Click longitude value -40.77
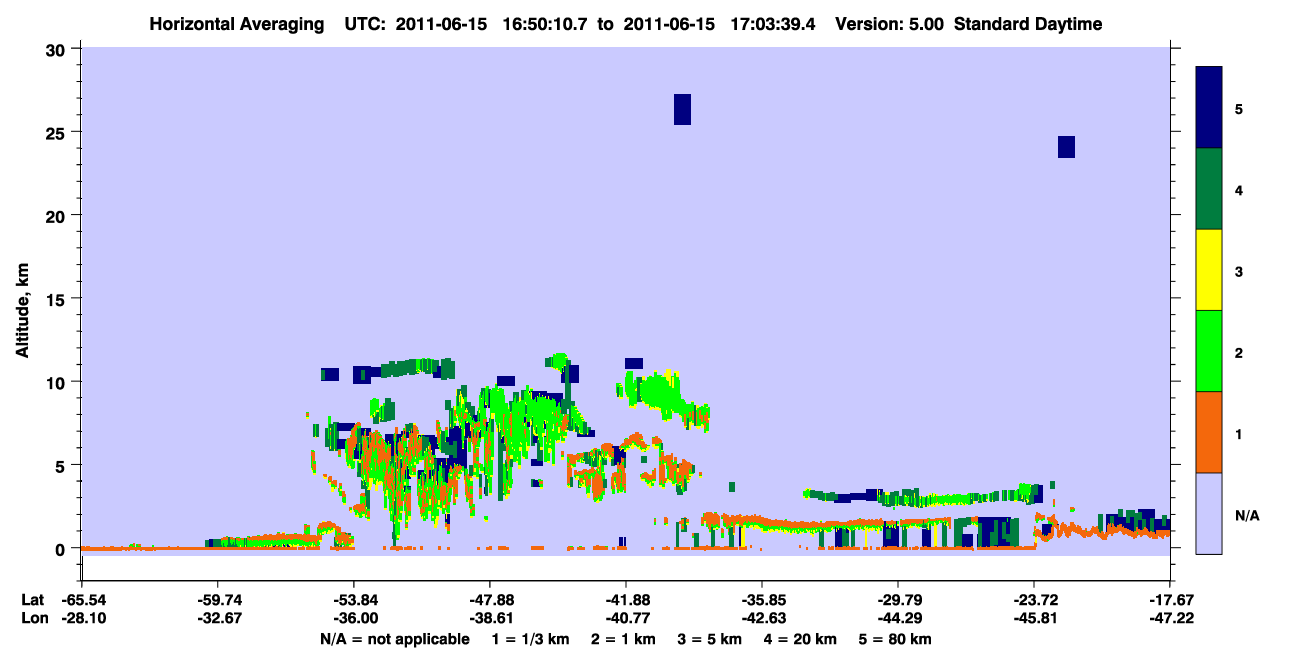The height and width of the screenshot is (667, 1300). pos(626,618)
